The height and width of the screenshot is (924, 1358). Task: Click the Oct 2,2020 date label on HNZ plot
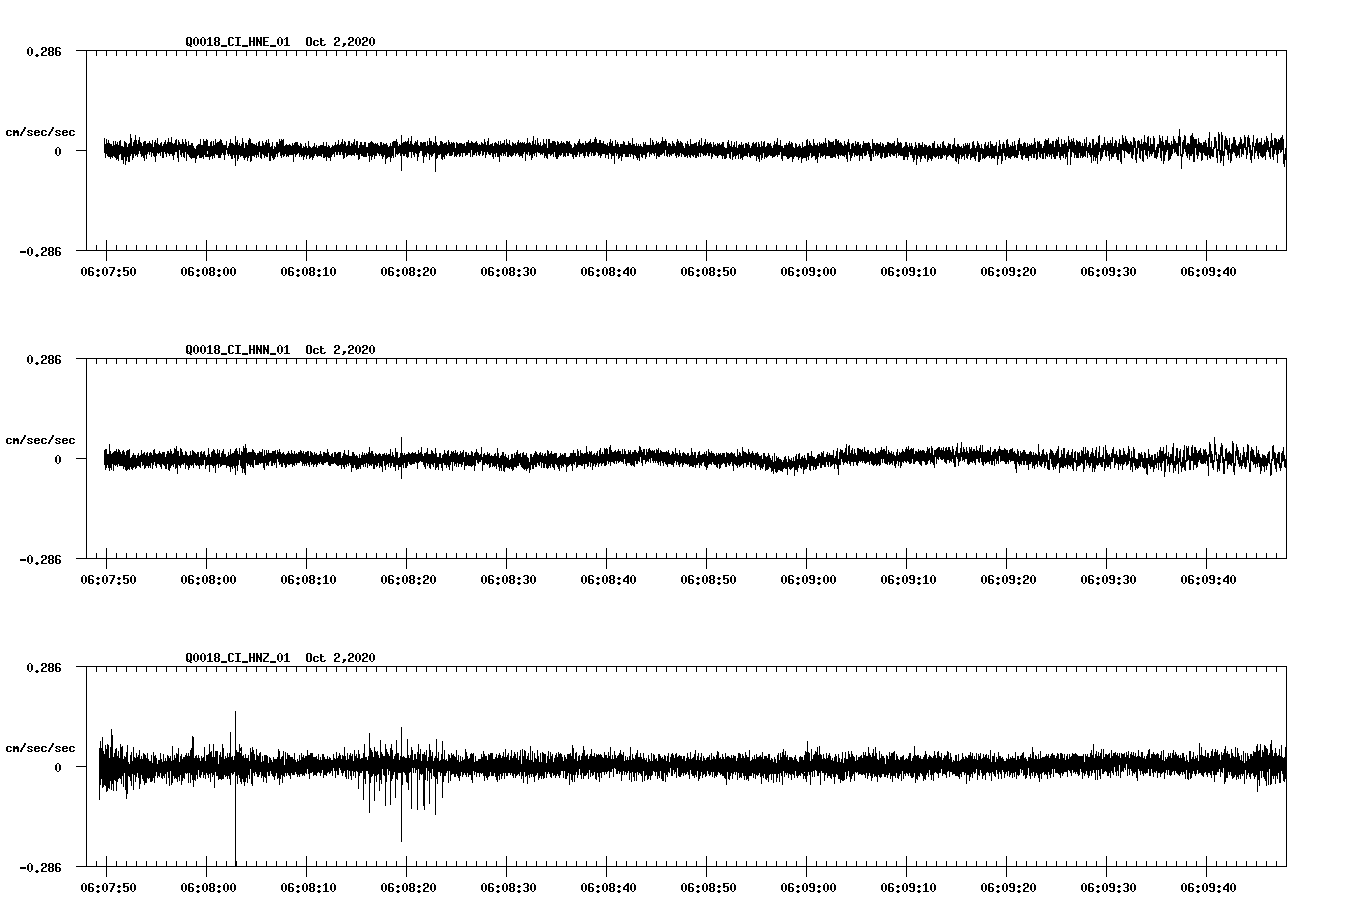pyautogui.click(x=339, y=656)
